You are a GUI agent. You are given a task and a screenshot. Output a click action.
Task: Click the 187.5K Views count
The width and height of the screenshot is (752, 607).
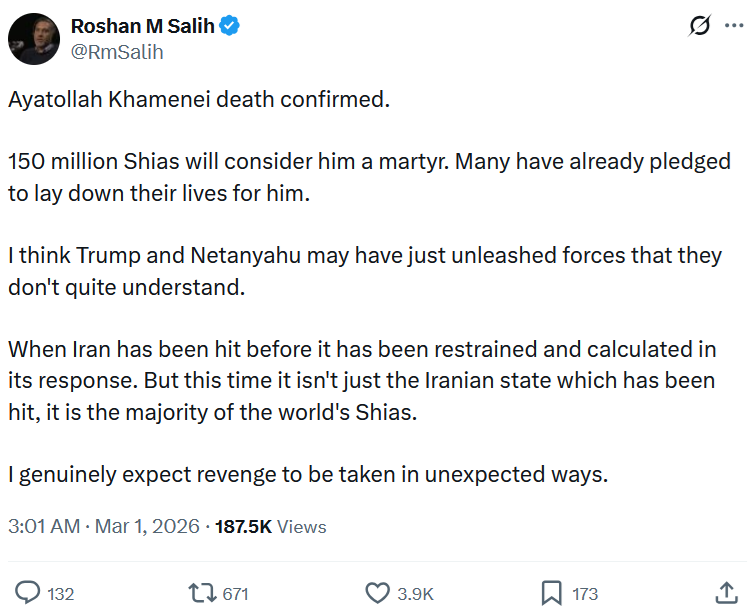pyautogui.click(x=270, y=526)
